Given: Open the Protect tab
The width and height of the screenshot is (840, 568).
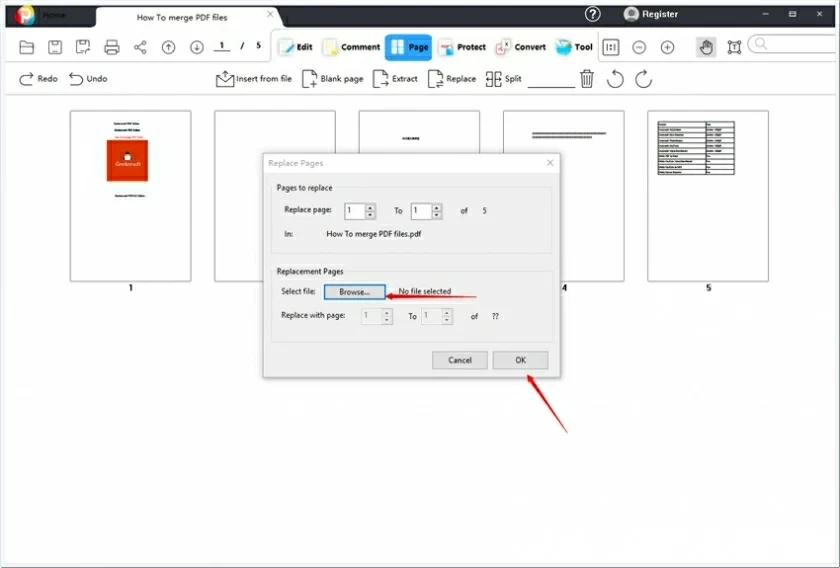Looking at the screenshot, I should [x=462, y=47].
